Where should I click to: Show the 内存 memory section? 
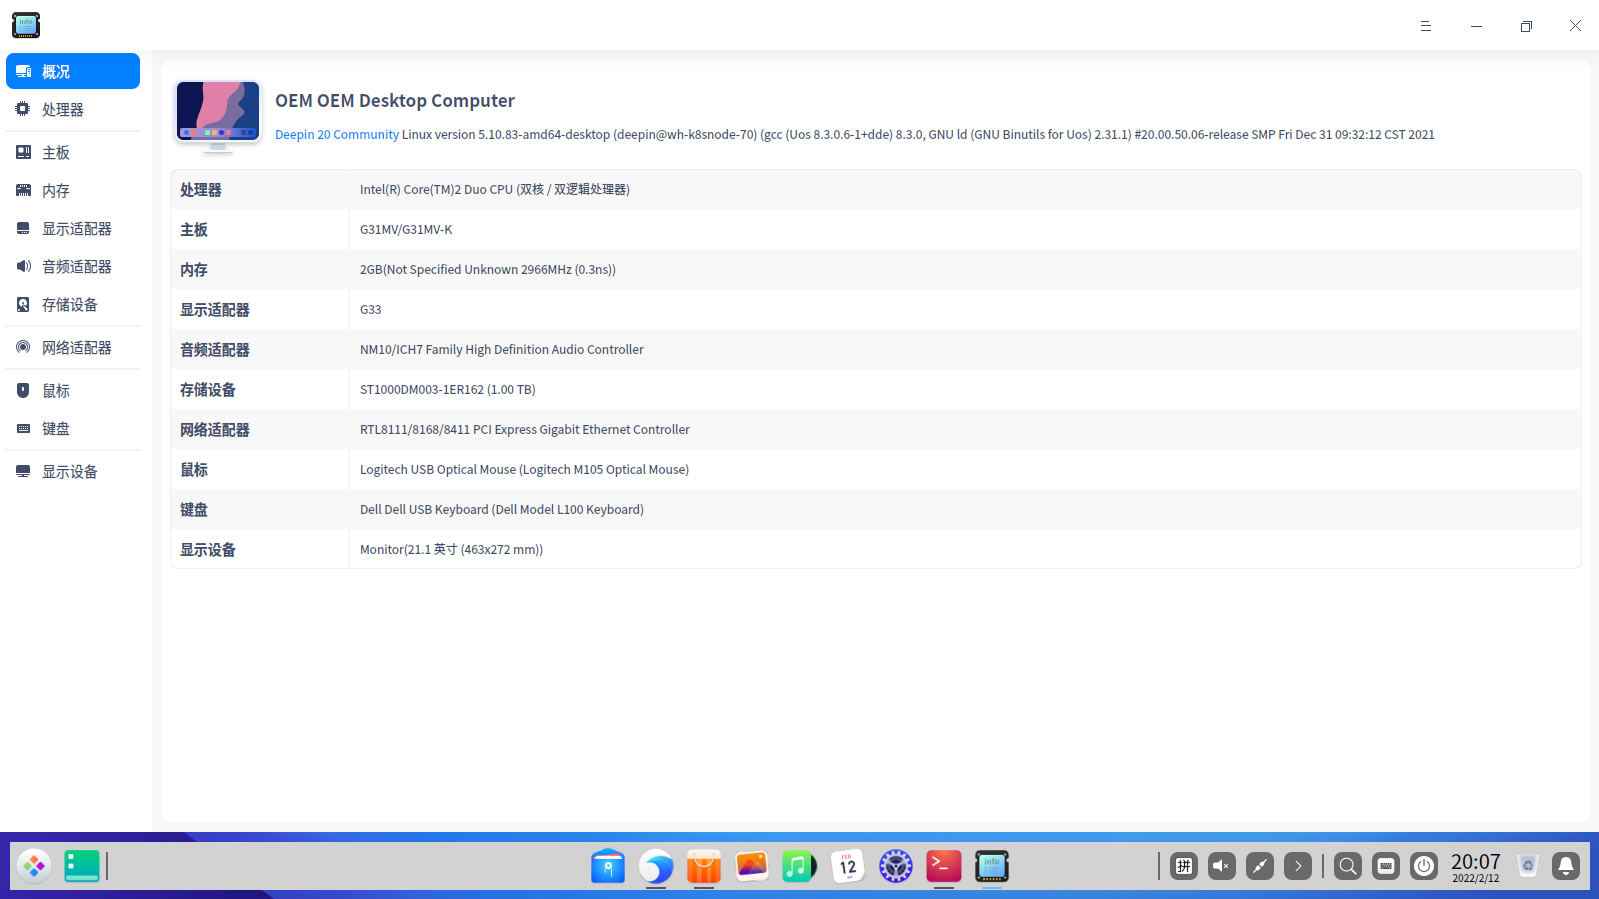click(x=73, y=190)
